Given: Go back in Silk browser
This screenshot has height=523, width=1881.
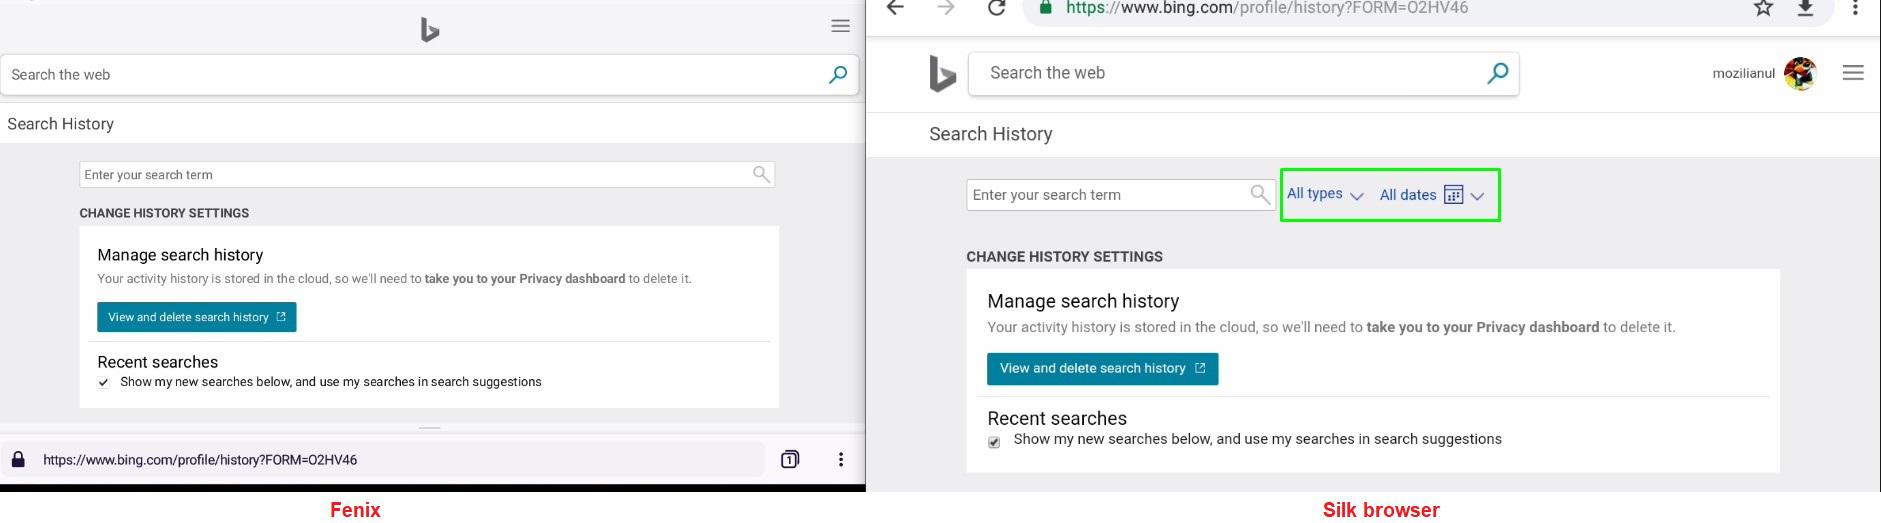Looking at the screenshot, I should [x=895, y=8].
